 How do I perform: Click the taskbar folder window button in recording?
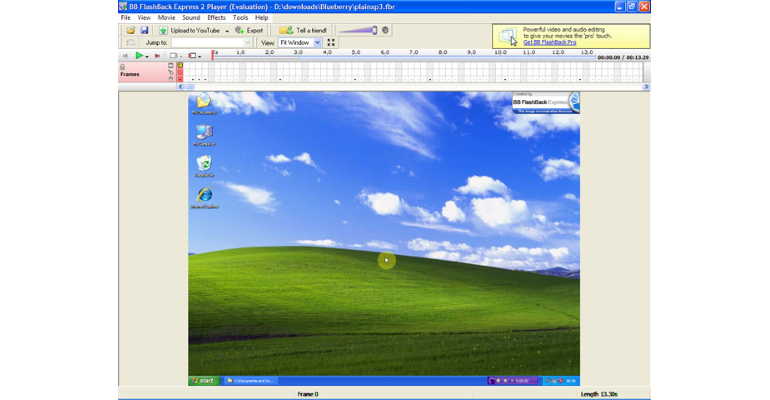(x=250, y=380)
